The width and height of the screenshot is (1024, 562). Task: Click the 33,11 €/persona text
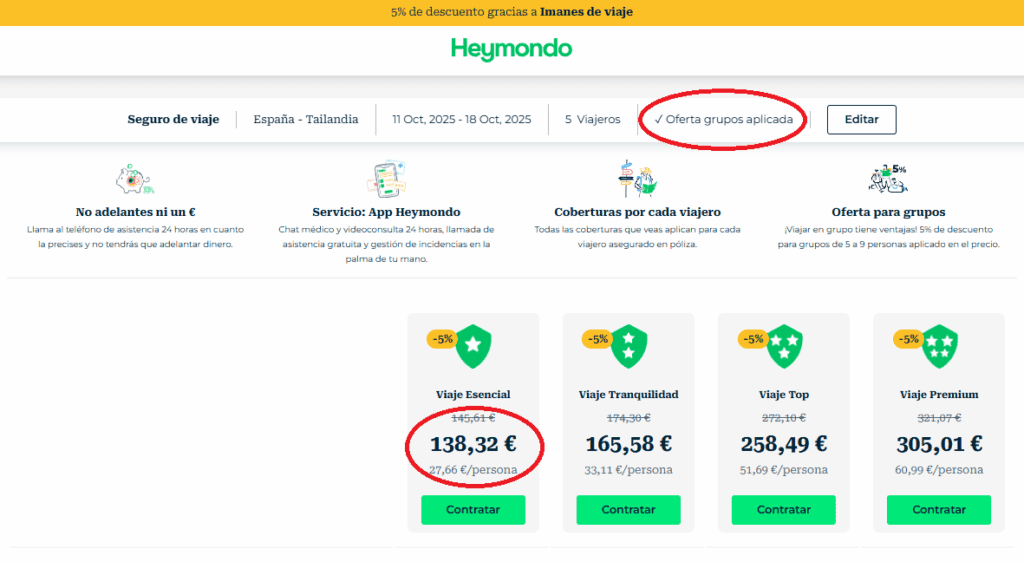point(628,470)
